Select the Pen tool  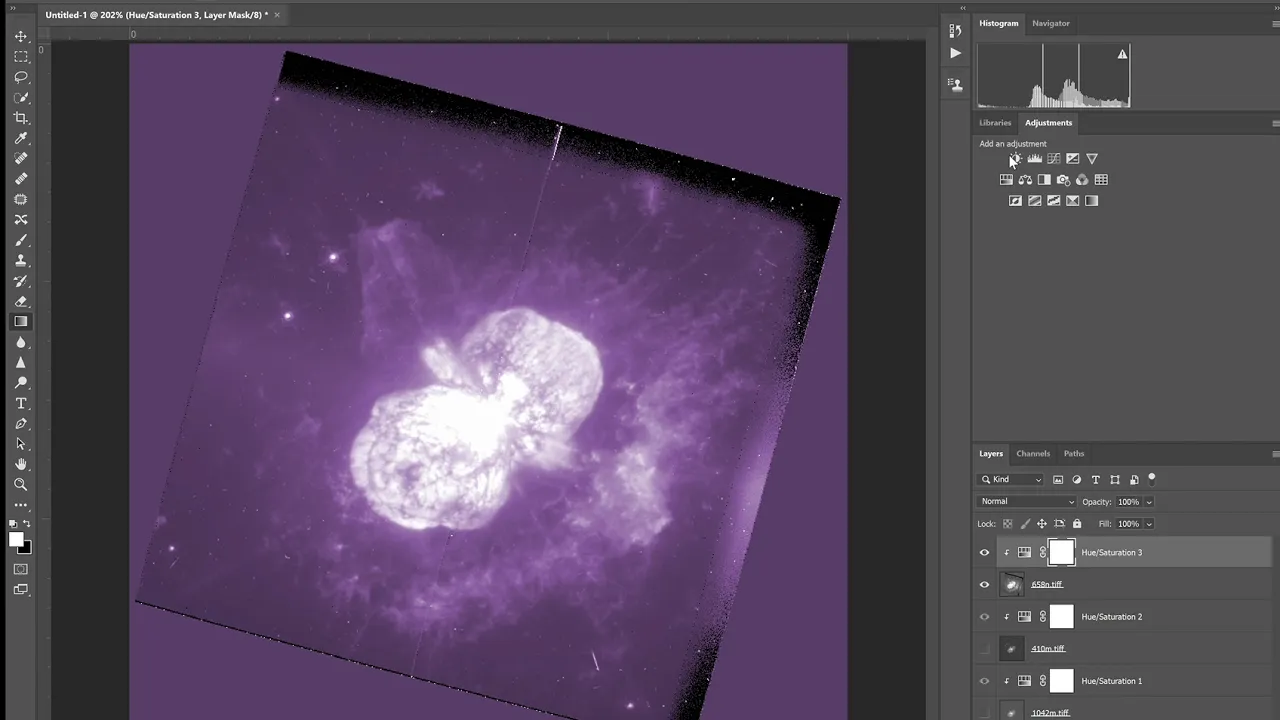pos(21,423)
